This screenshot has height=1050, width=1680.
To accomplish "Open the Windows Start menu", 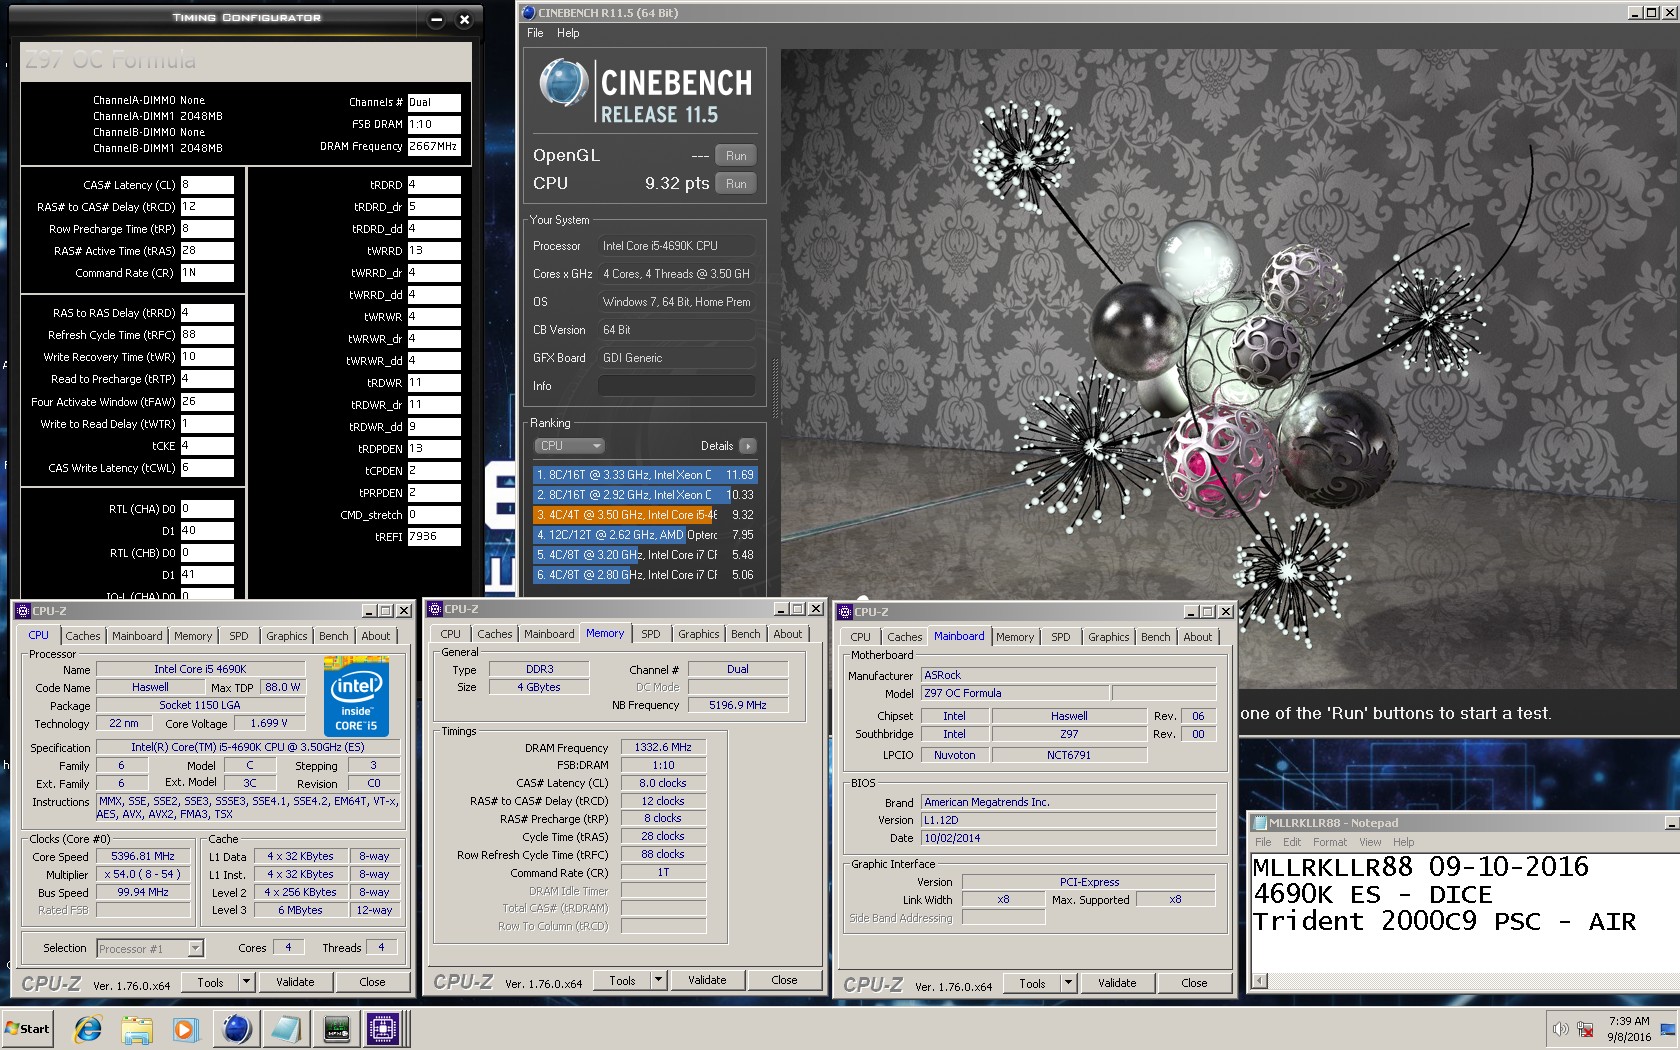I will (28, 1029).
